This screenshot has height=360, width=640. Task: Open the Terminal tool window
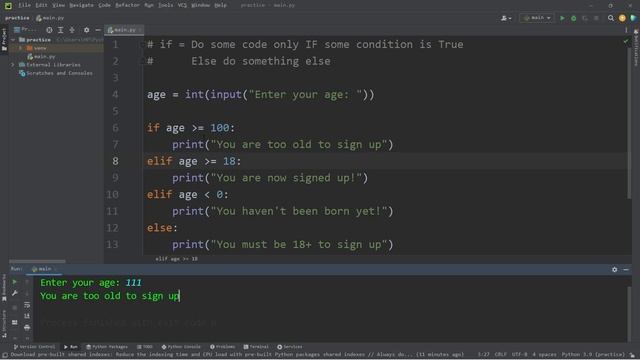(256, 347)
